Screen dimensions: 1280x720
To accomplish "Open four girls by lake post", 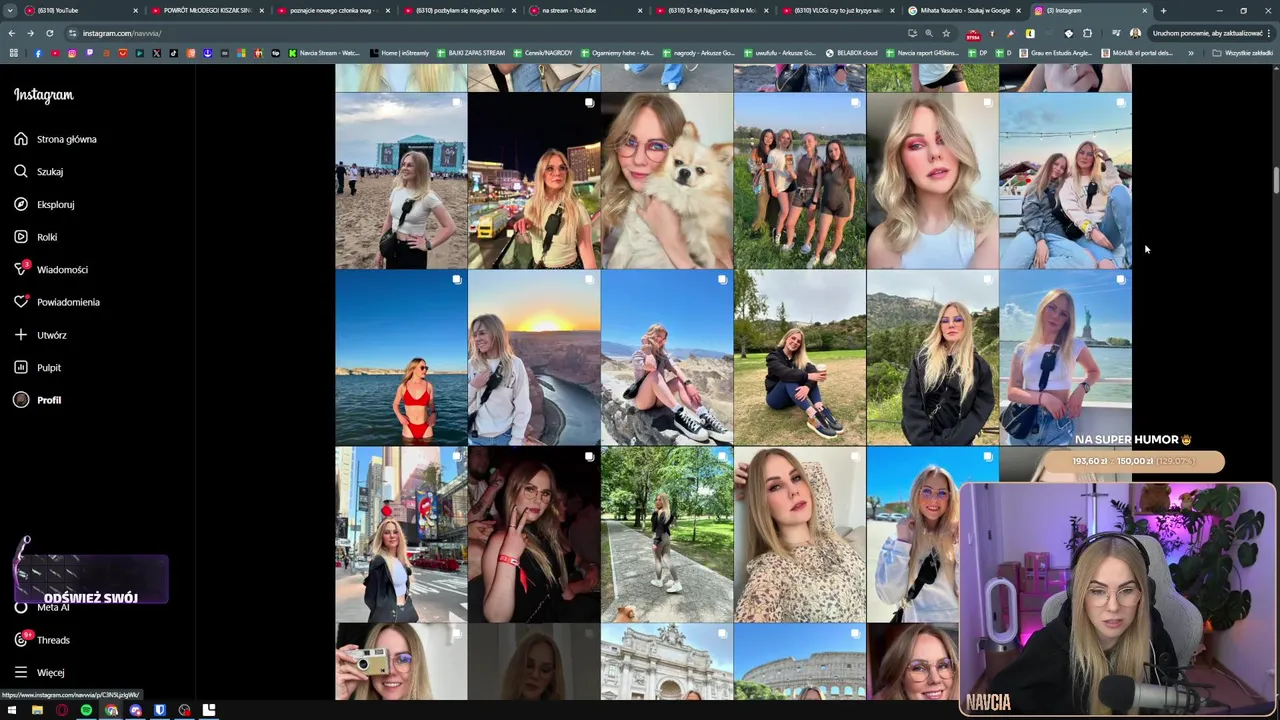I will click(x=800, y=181).
